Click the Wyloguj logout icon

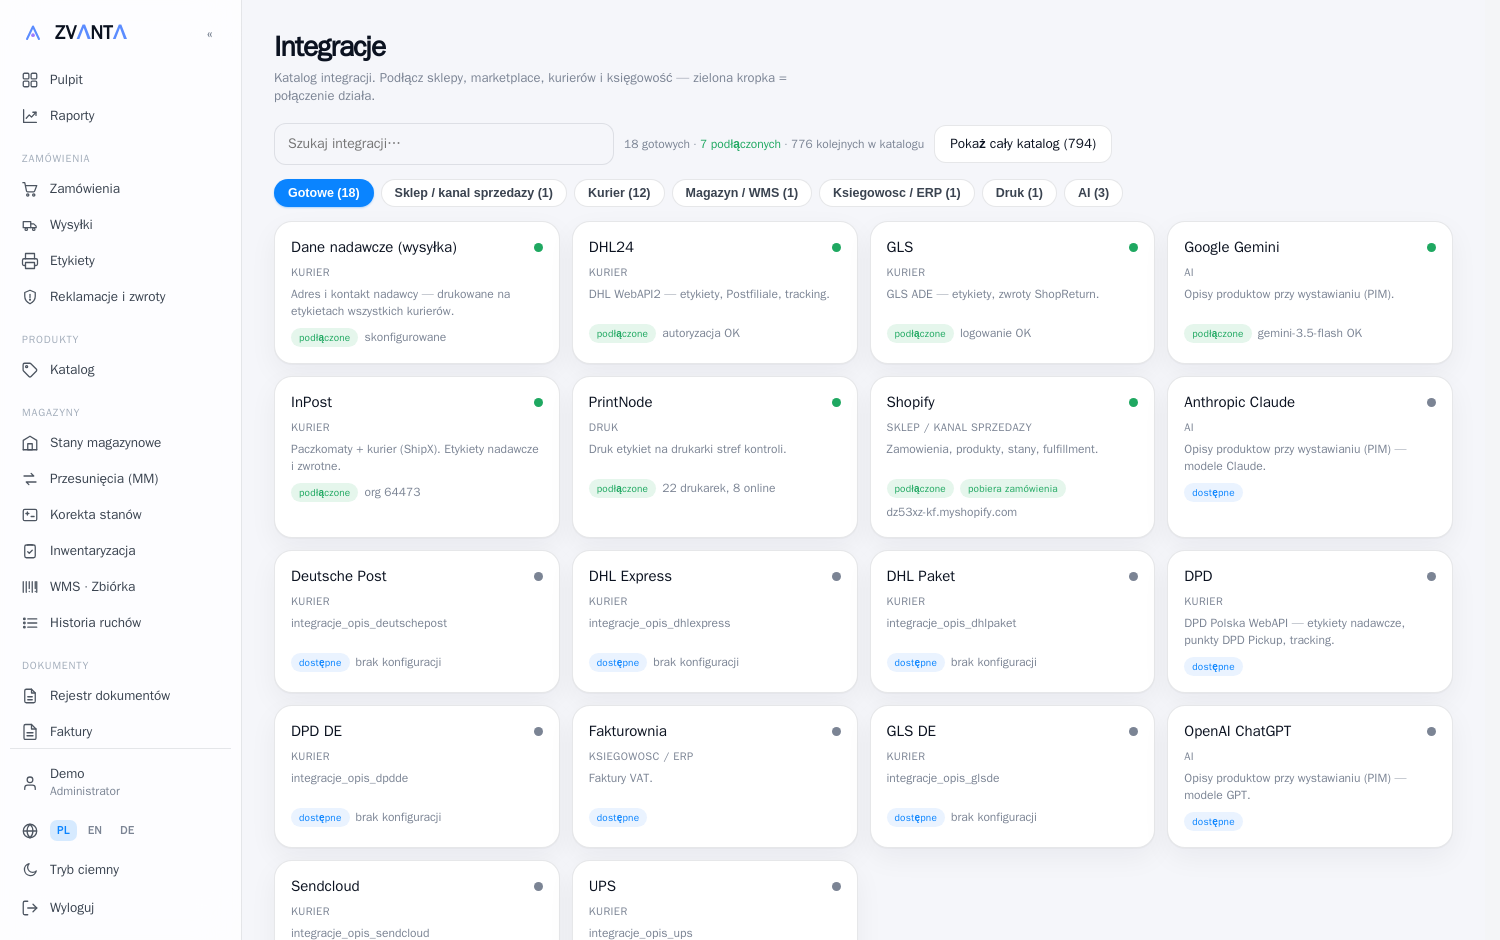30,908
